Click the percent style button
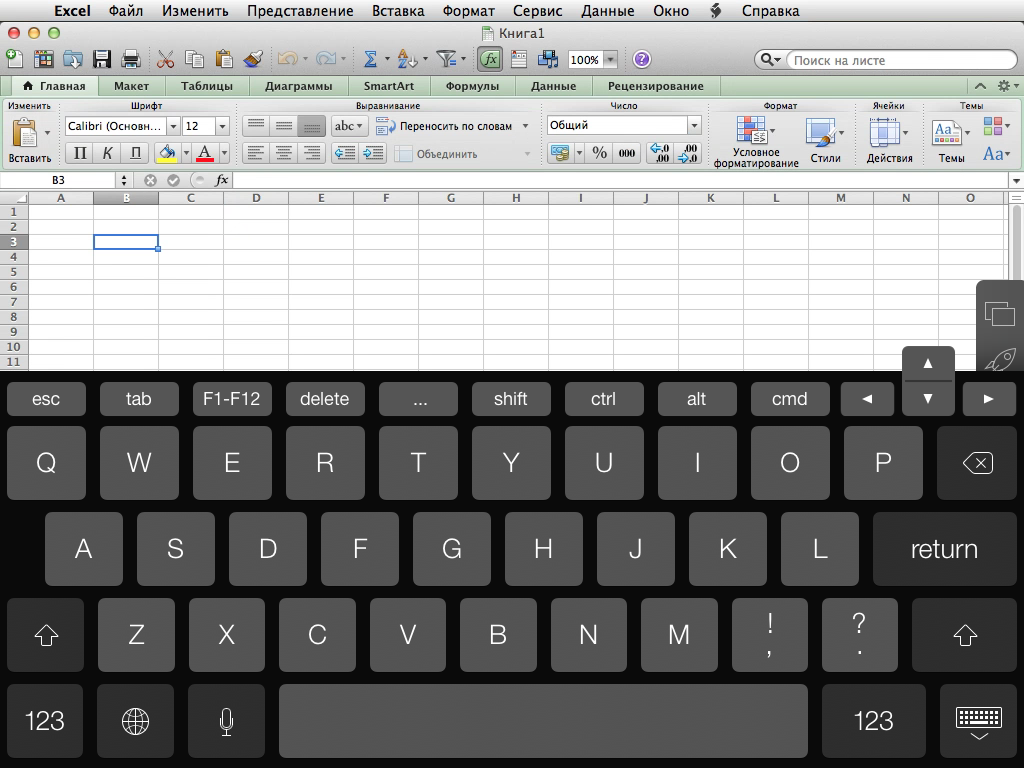1024x768 pixels. pos(599,153)
